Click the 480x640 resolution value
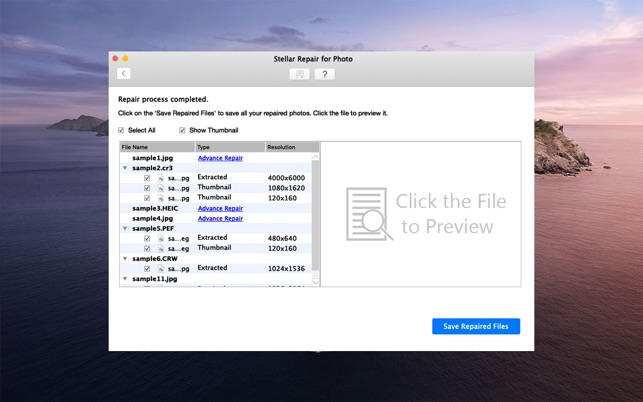The width and height of the screenshot is (643, 402). tap(282, 238)
